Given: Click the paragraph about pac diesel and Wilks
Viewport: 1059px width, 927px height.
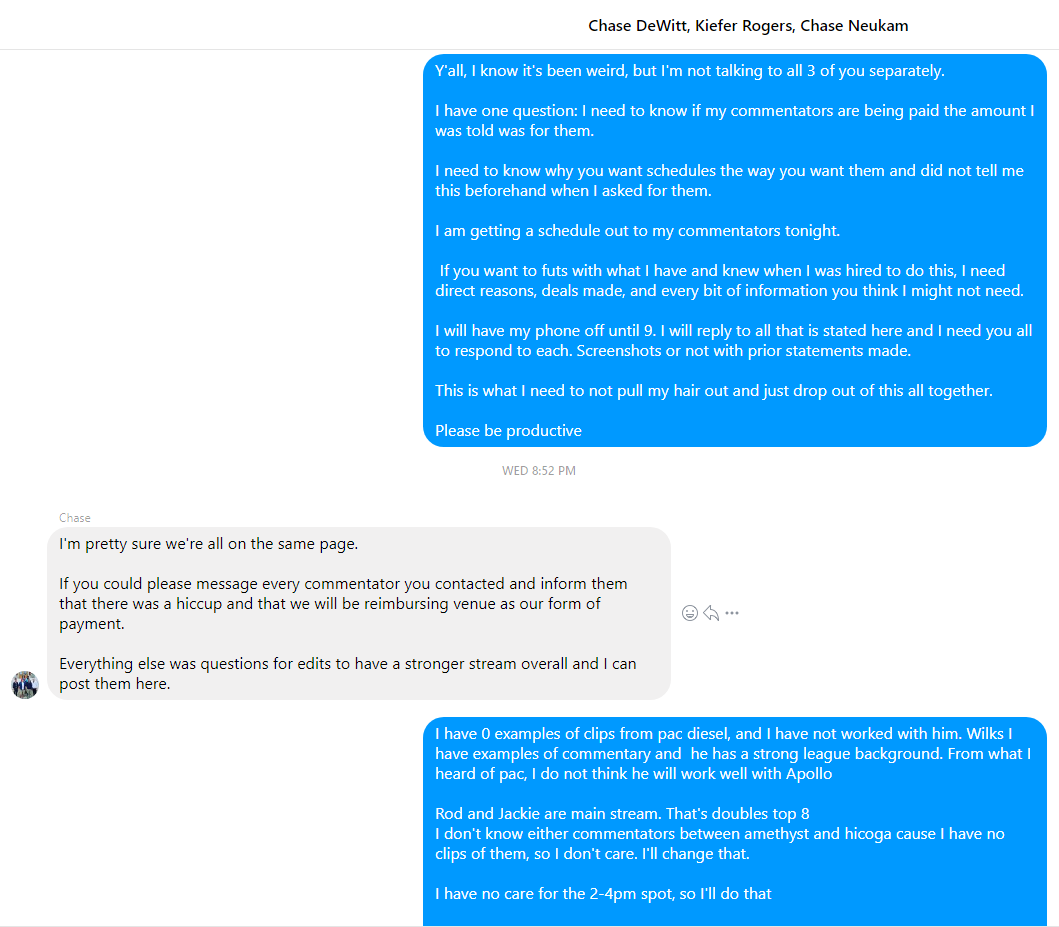Looking at the screenshot, I should tap(733, 753).
